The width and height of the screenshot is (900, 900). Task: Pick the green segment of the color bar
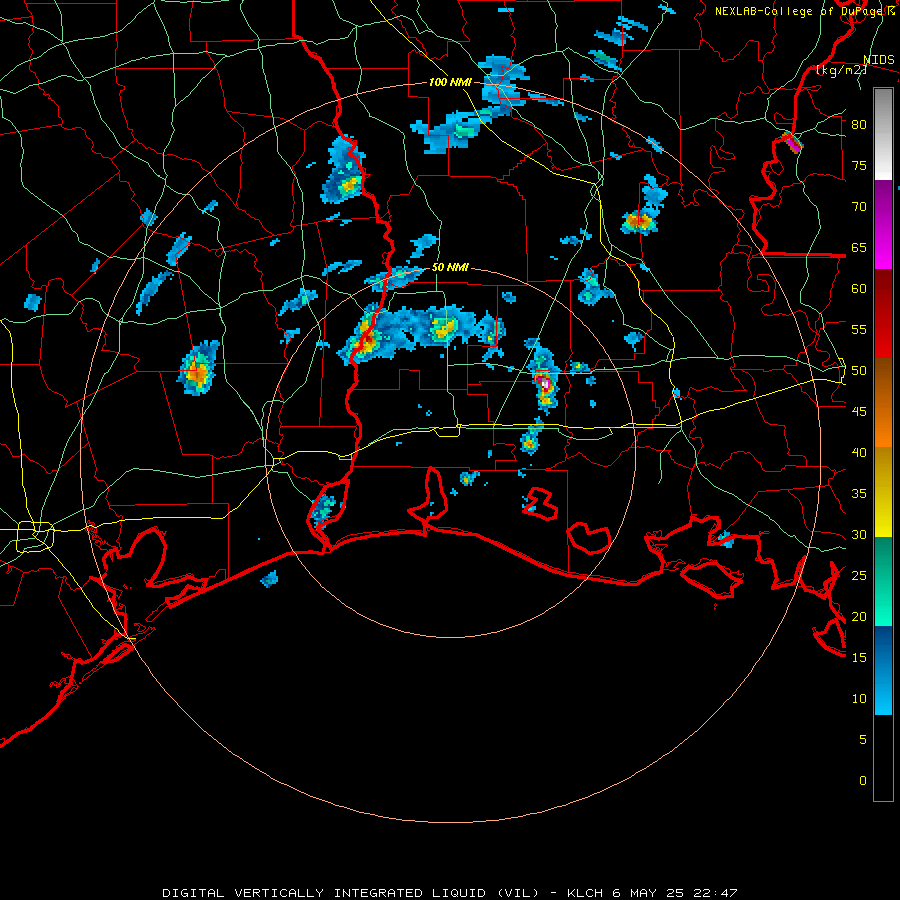pos(883,581)
